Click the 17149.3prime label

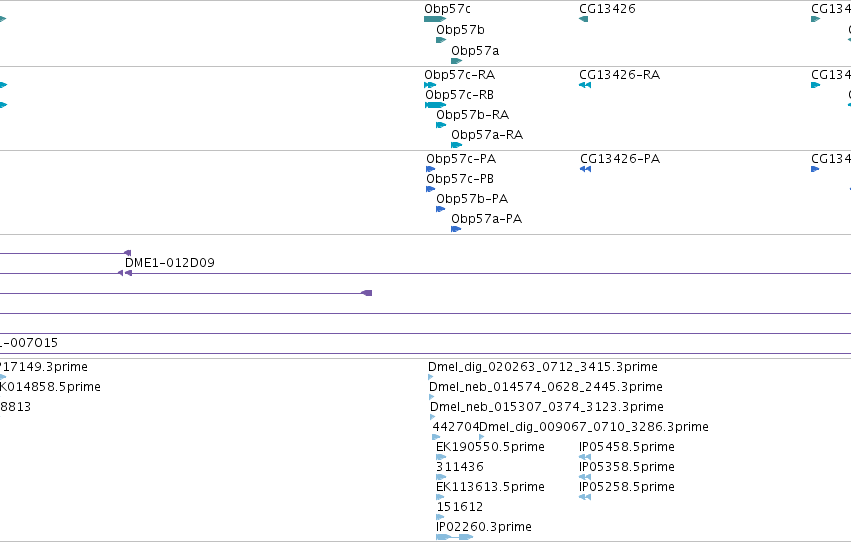pos(44,367)
